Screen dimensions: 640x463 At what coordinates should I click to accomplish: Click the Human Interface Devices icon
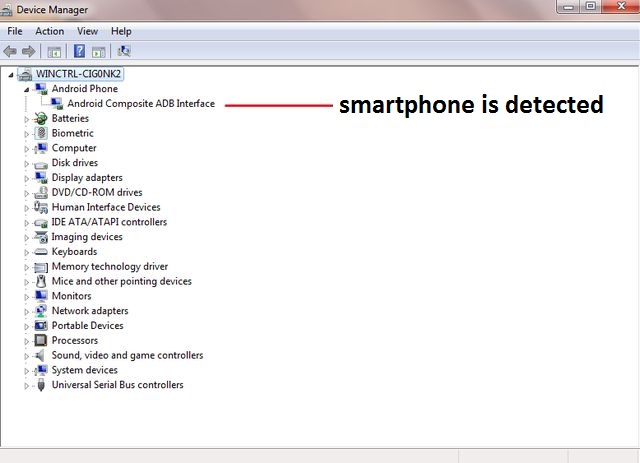click(x=41, y=207)
